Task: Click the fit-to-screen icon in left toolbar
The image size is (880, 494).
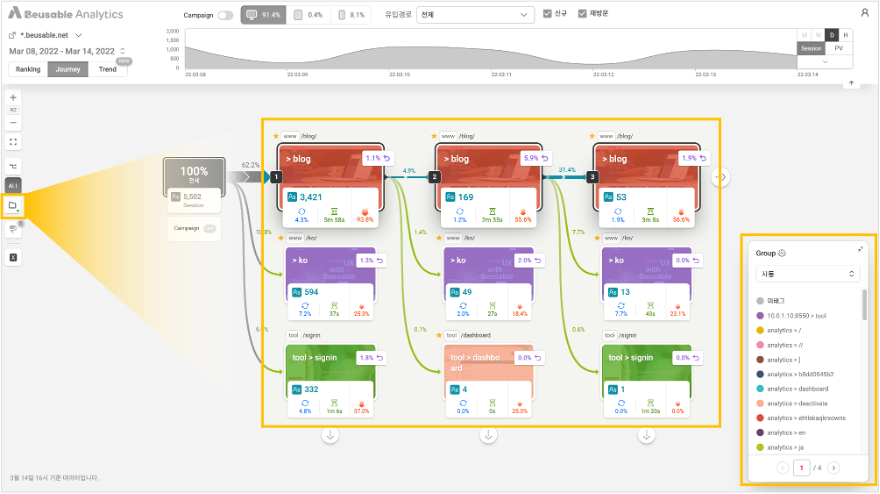Action: tap(13, 142)
